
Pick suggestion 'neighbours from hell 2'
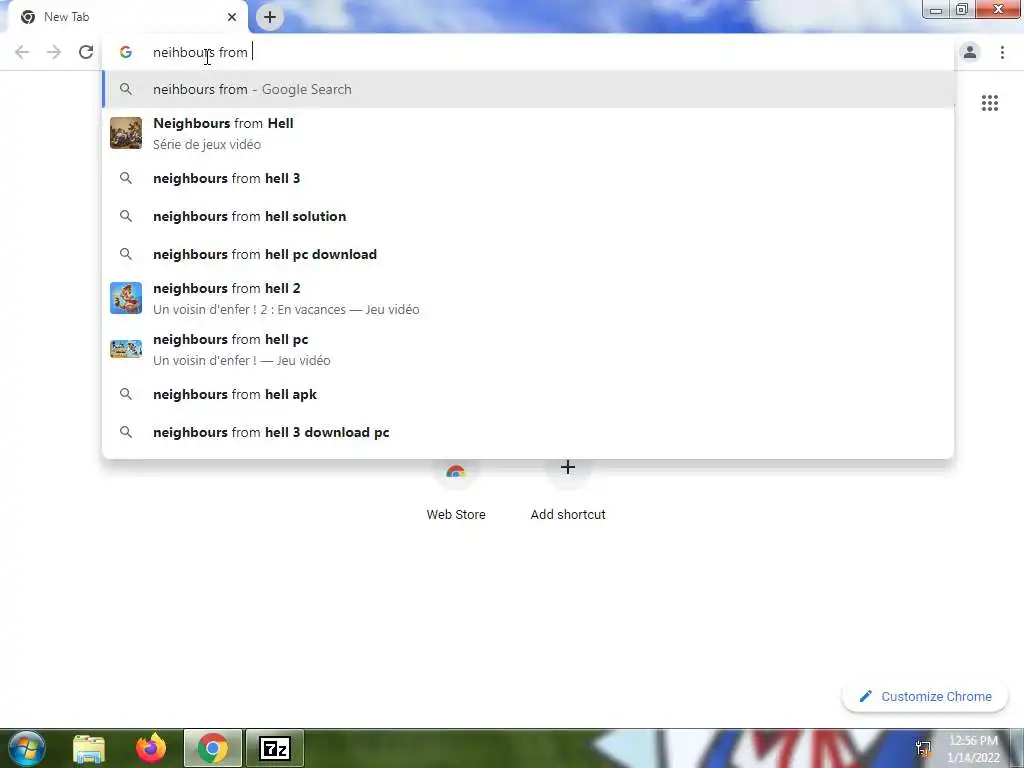coord(528,298)
